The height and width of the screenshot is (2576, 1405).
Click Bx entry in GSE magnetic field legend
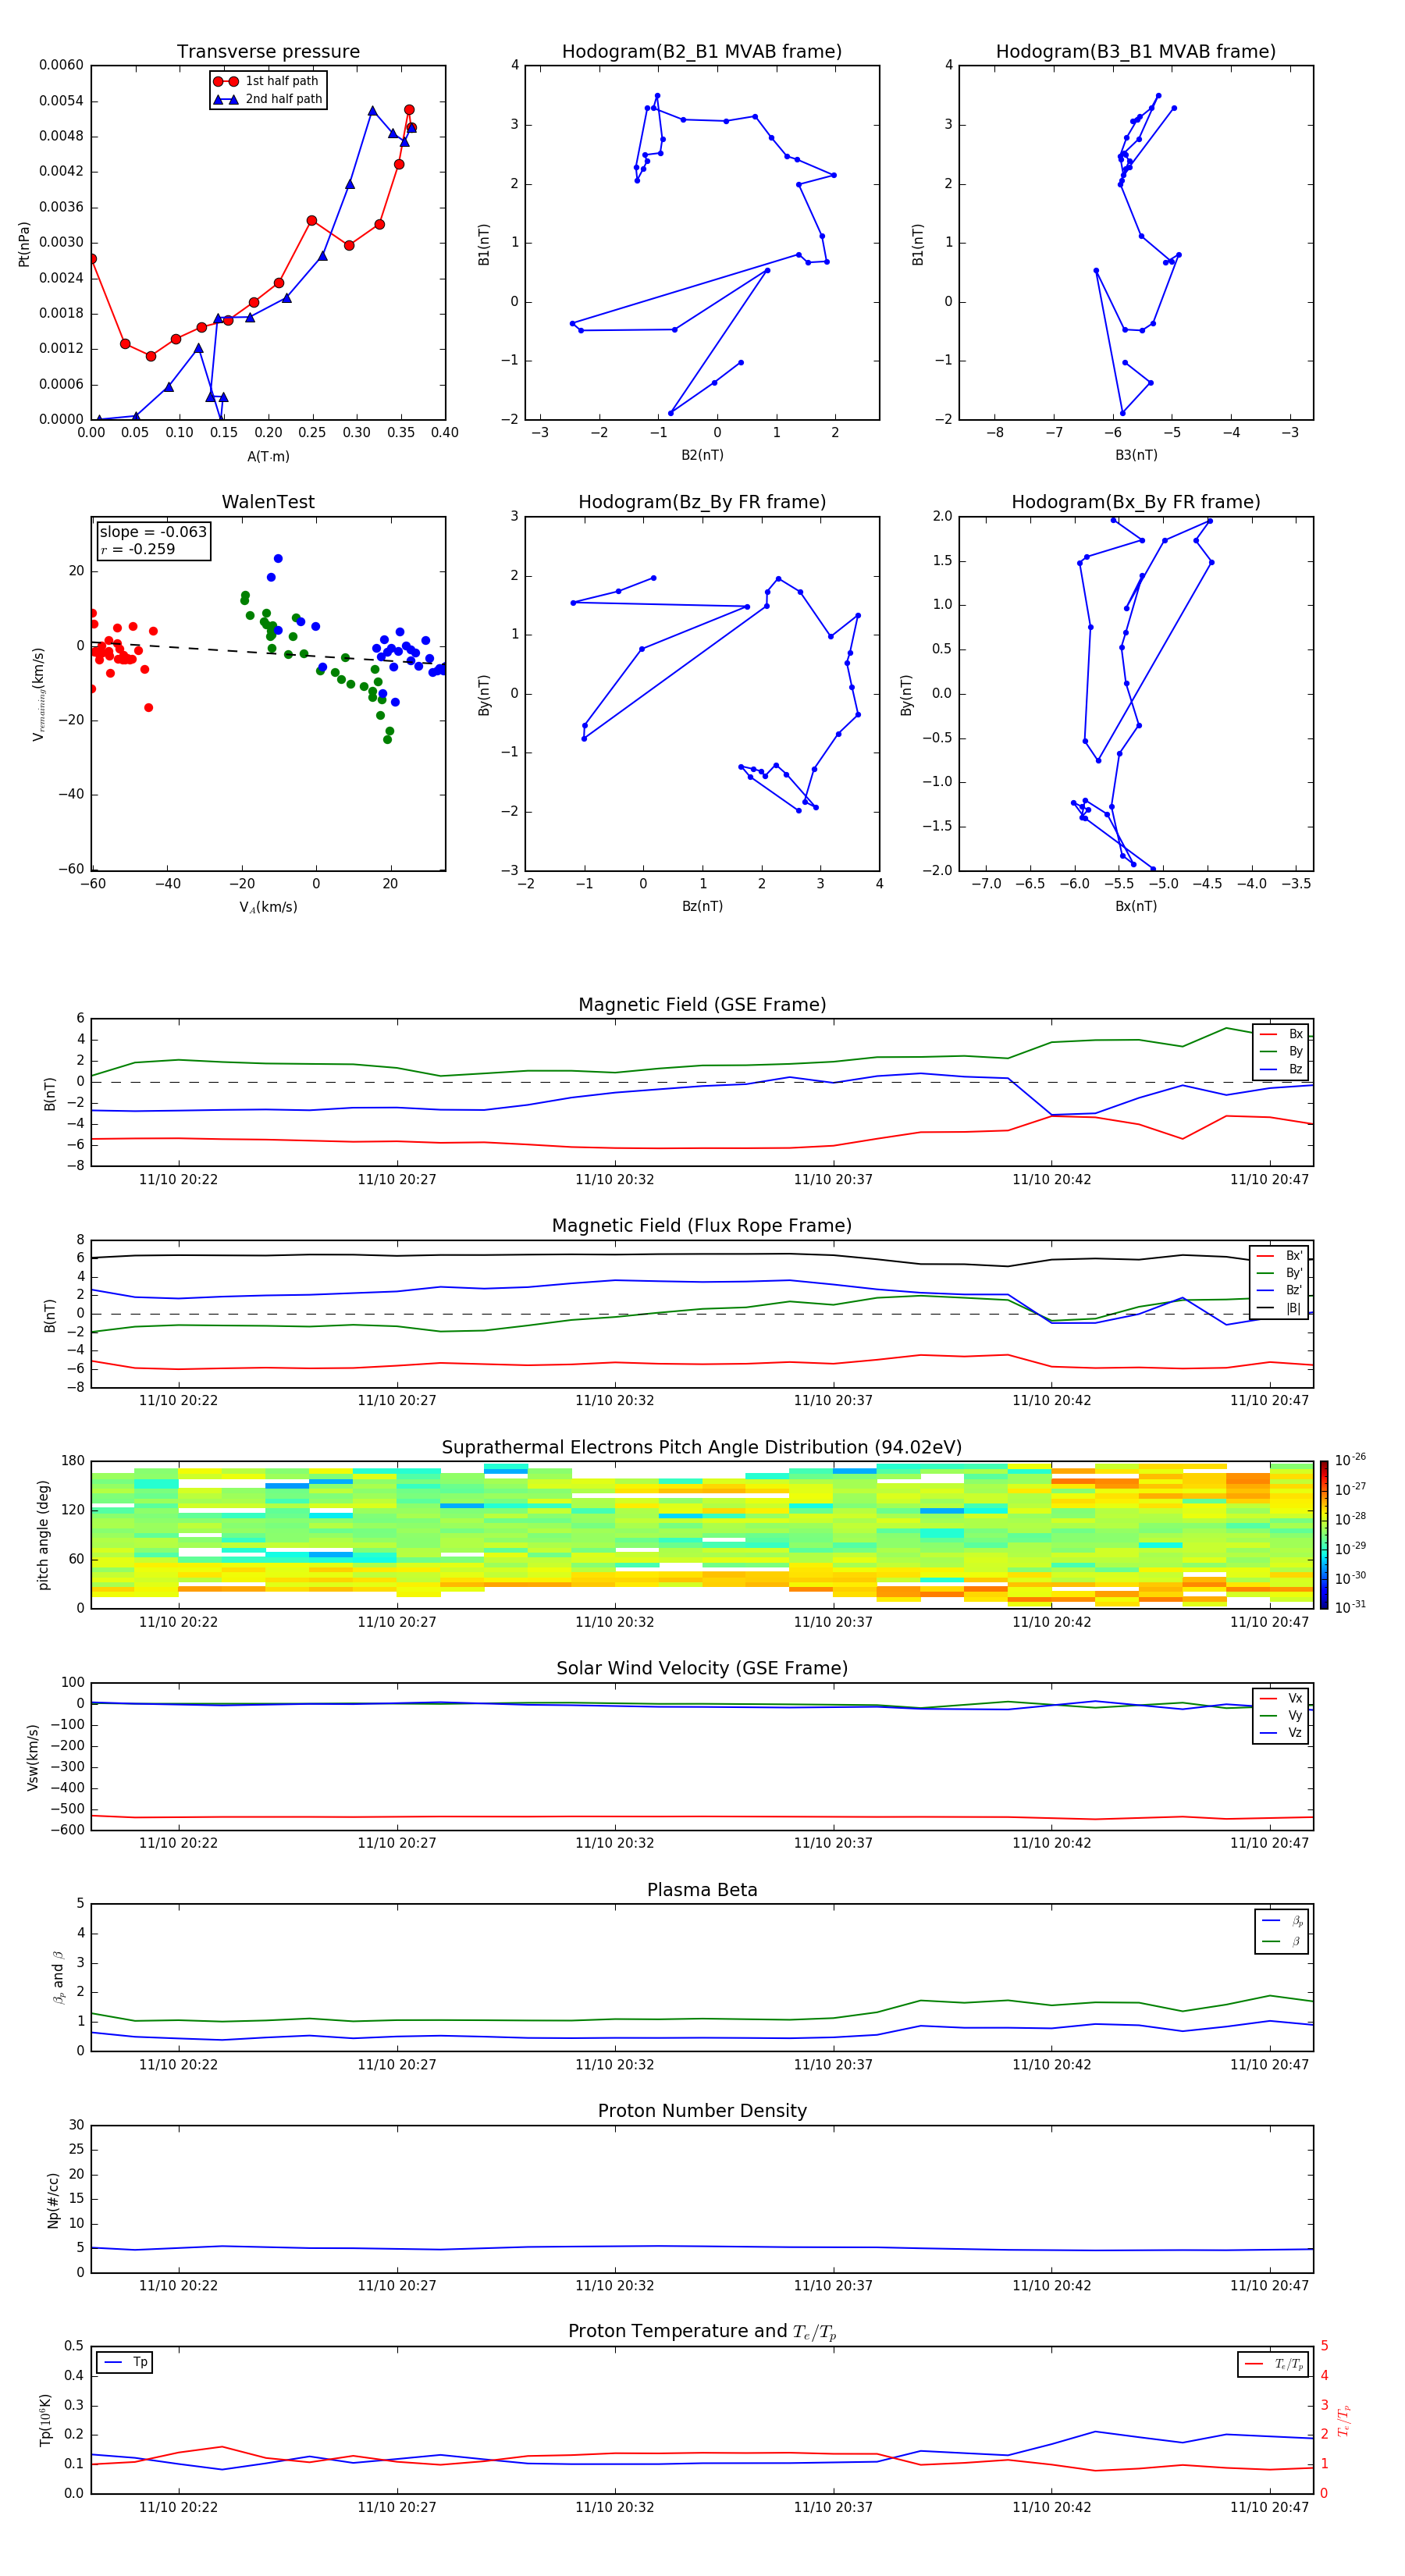click(1282, 1034)
